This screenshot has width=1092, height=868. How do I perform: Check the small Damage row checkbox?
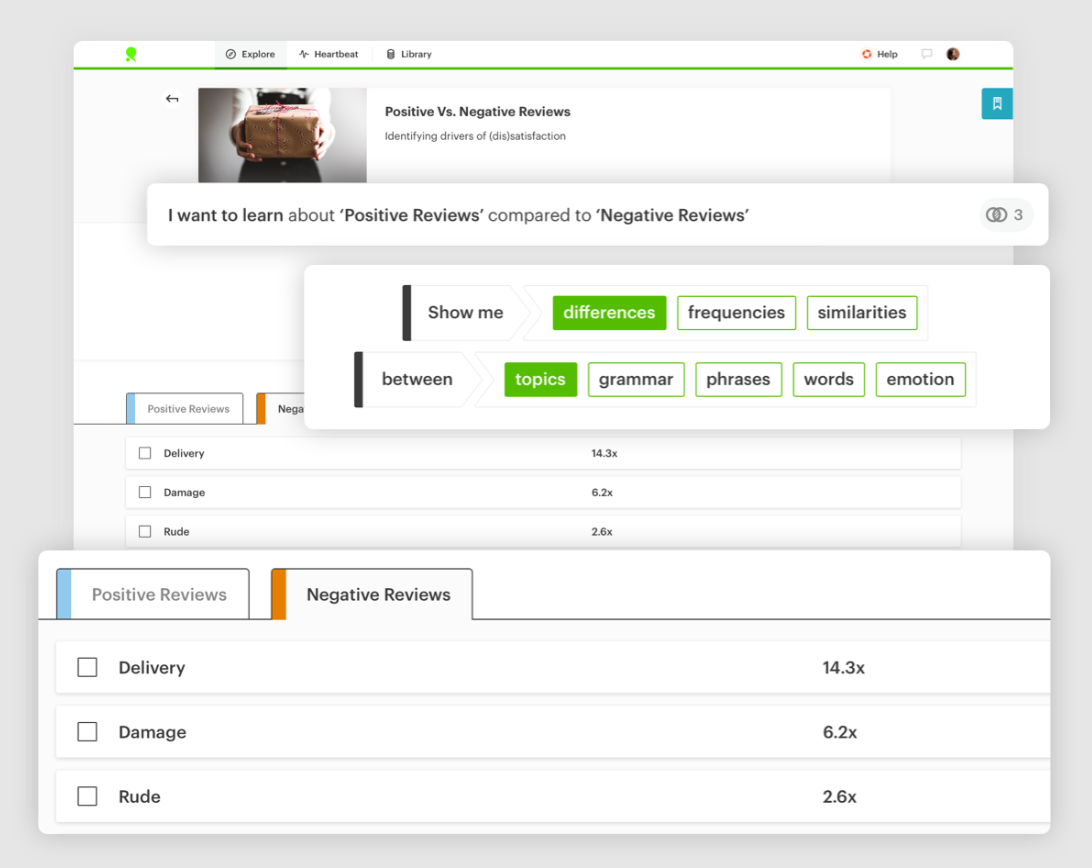pyautogui.click(x=145, y=493)
